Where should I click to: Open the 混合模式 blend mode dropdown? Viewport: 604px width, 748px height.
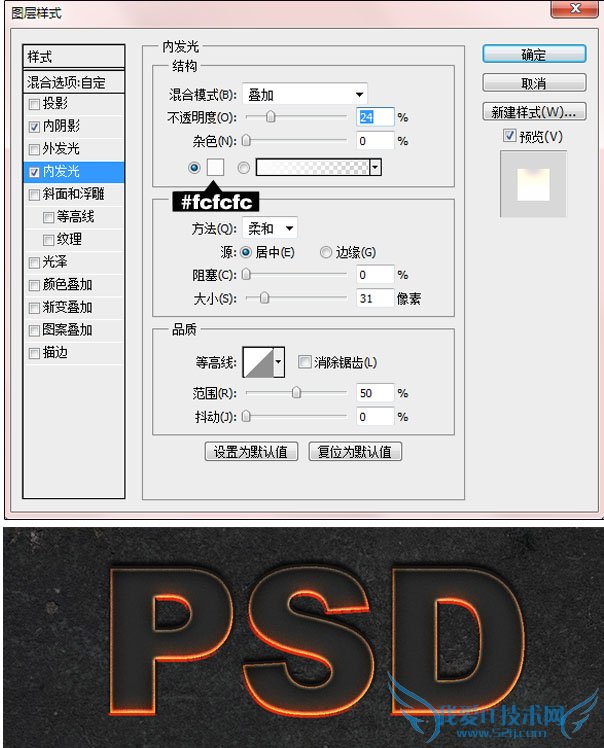pyautogui.click(x=305, y=94)
